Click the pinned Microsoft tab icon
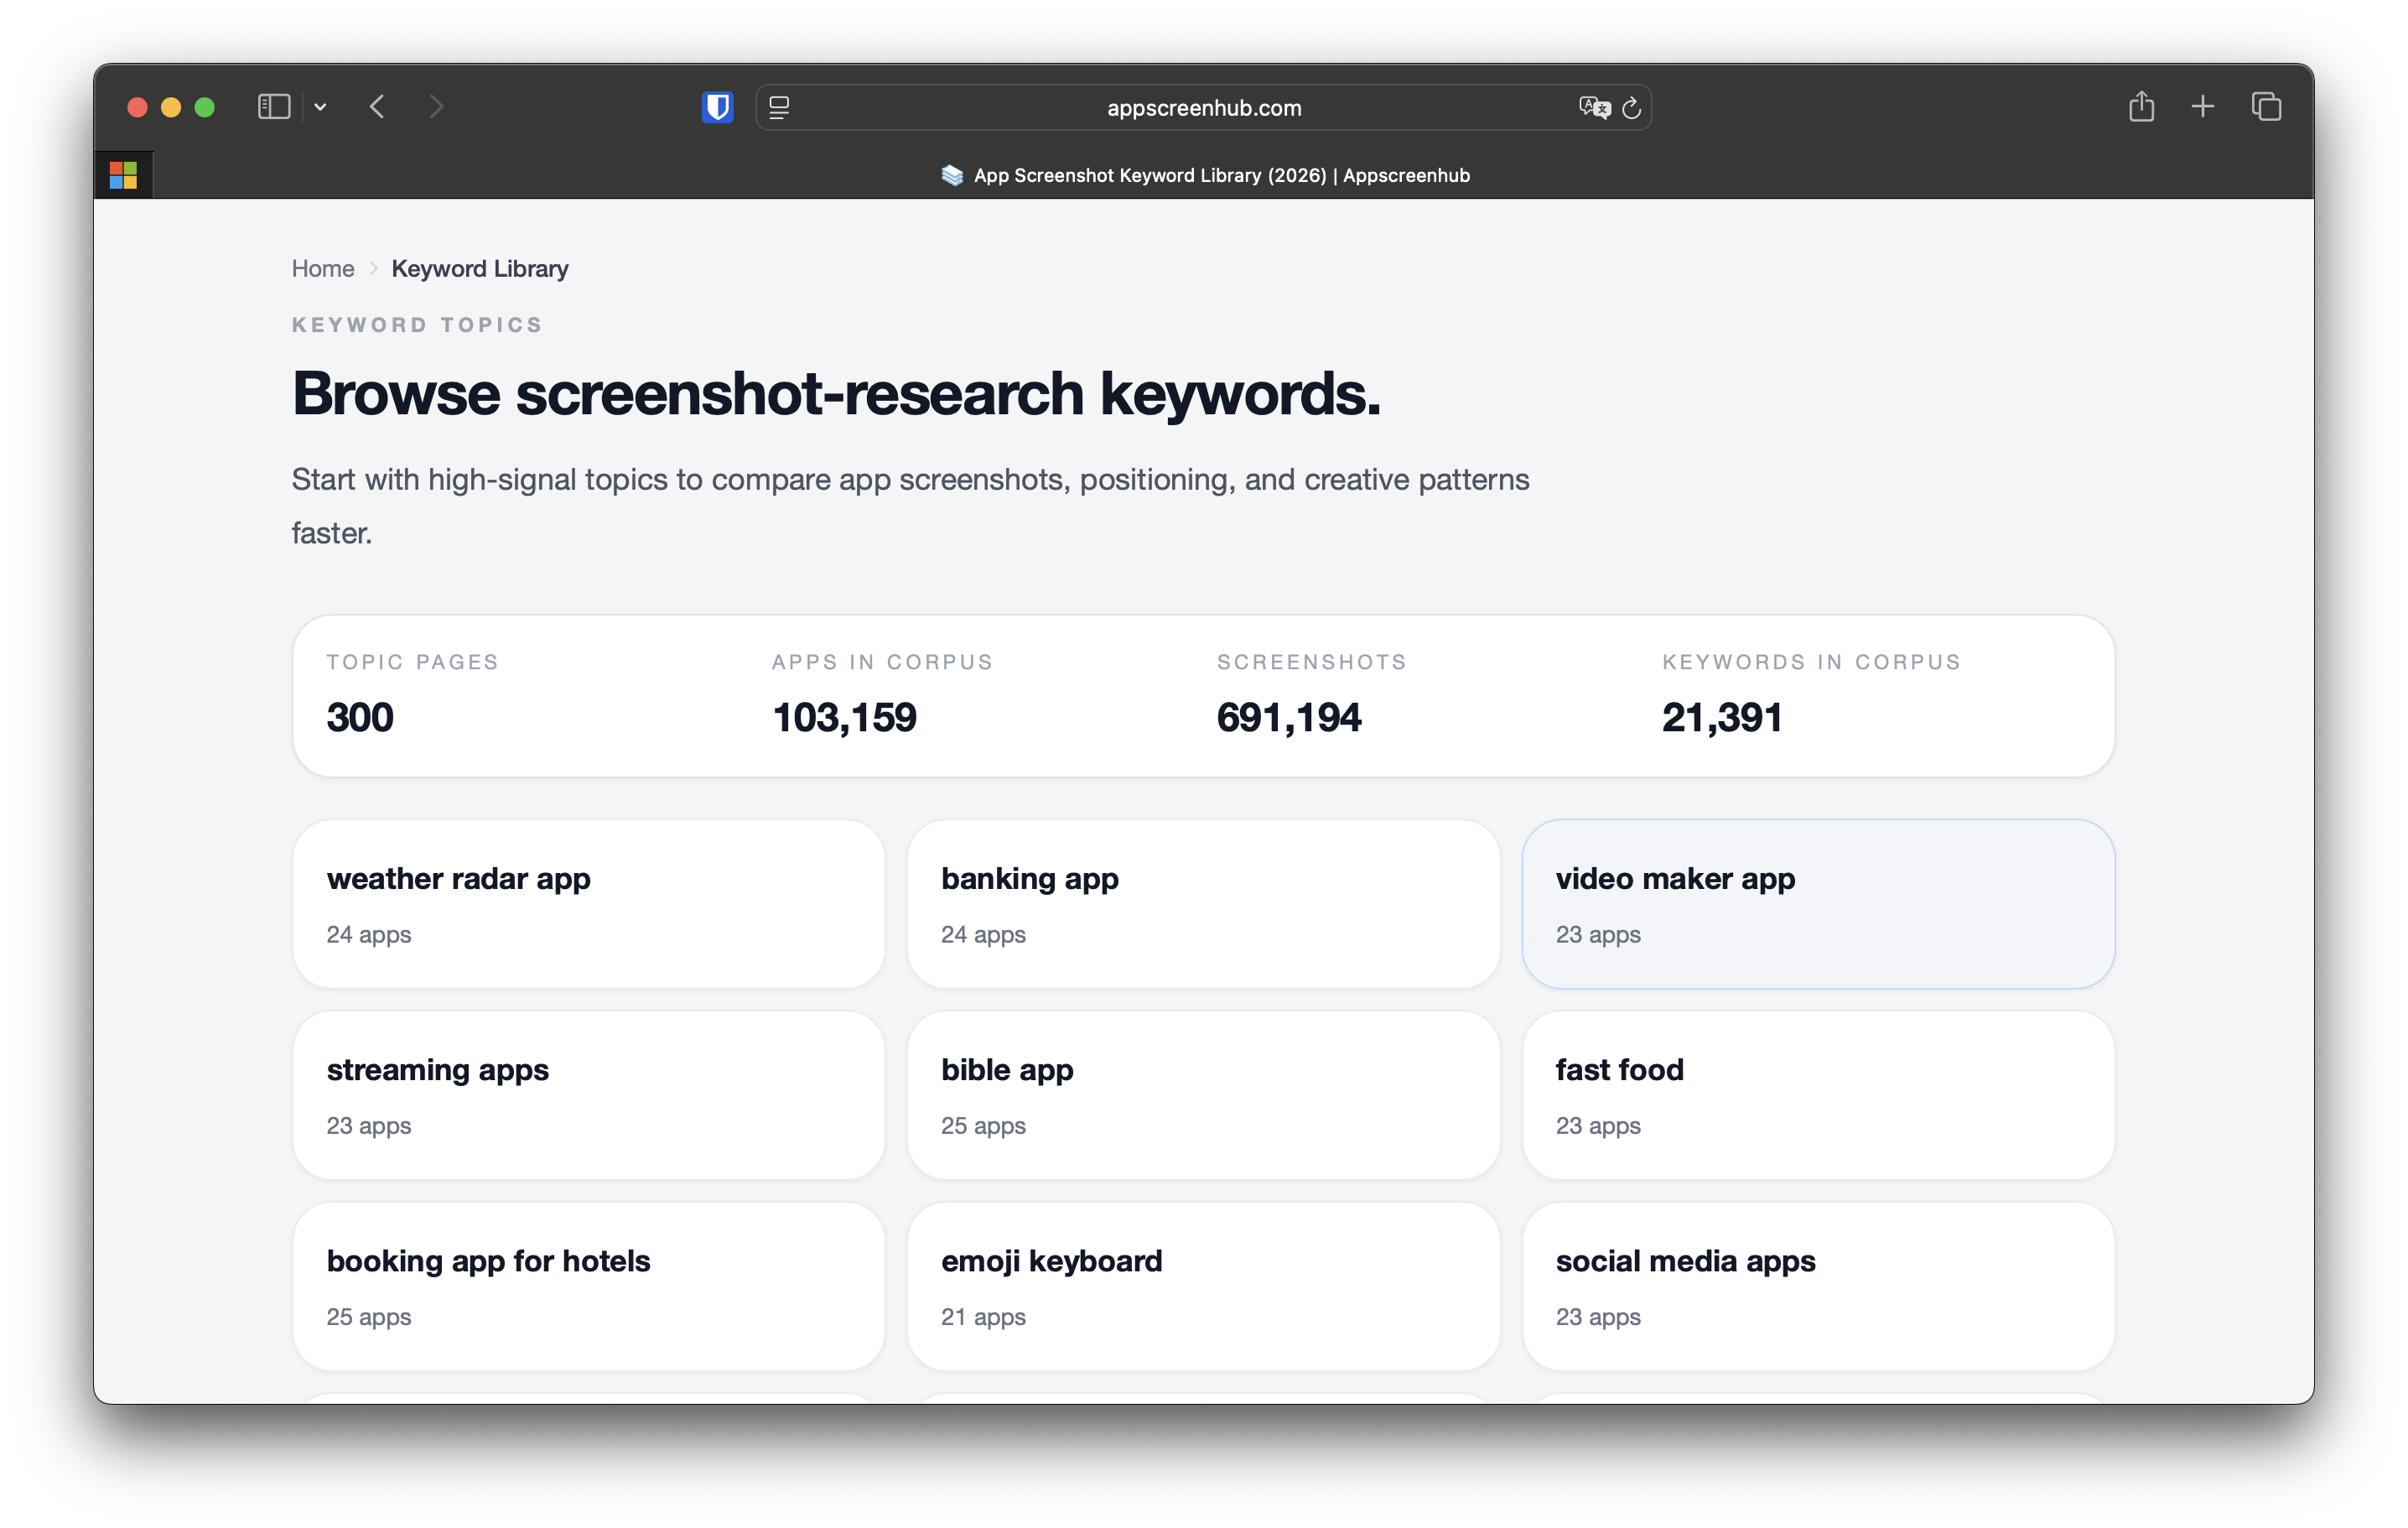 [x=123, y=174]
